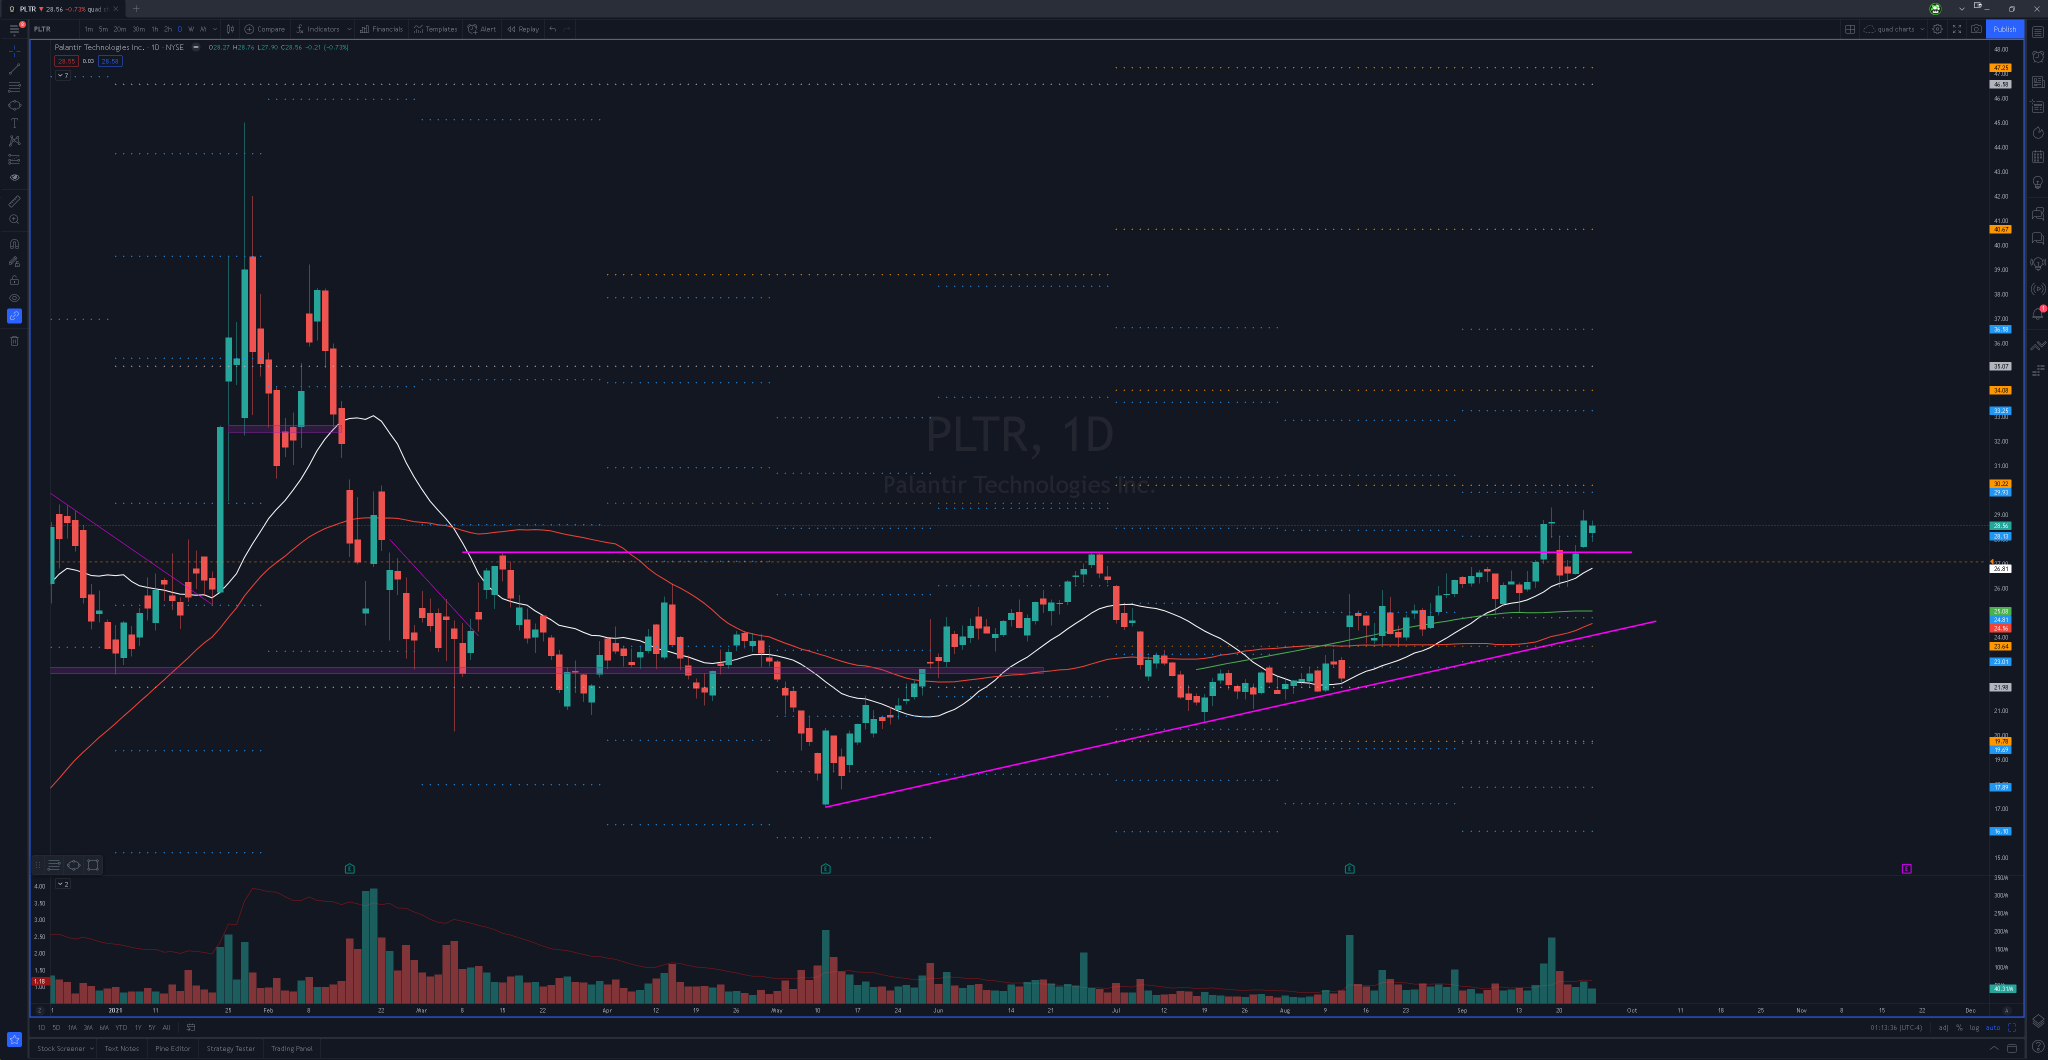Open the alerts clock panel in right sidebar
2048x1060 pixels.
2037,57
